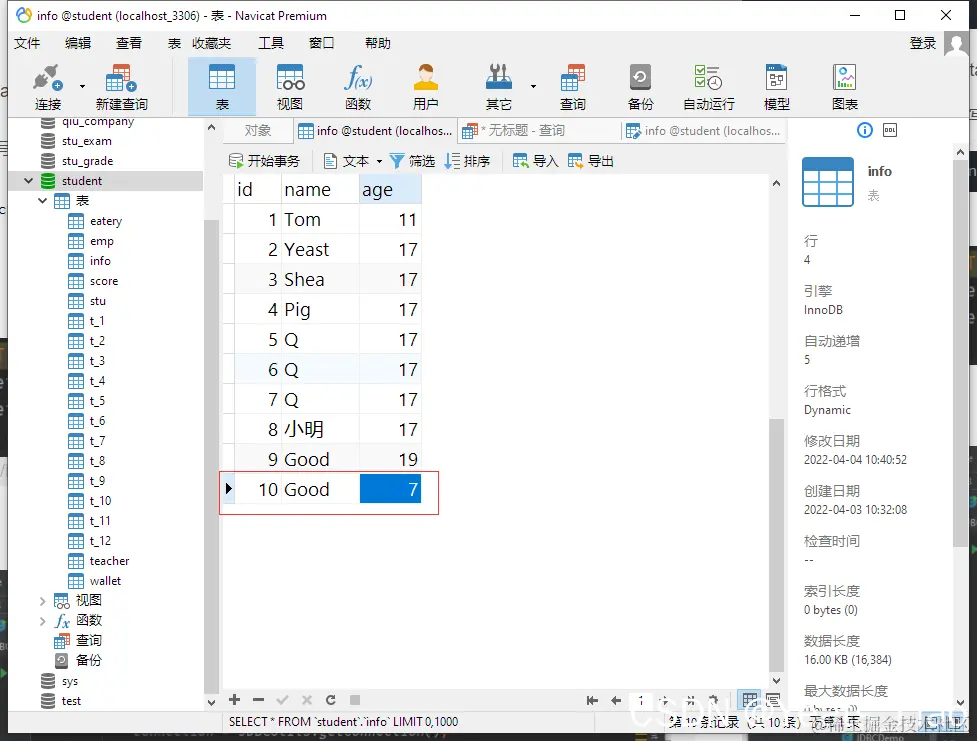Select the teacher table in tree
The width and height of the screenshot is (977, 741).
click(109, 561)
